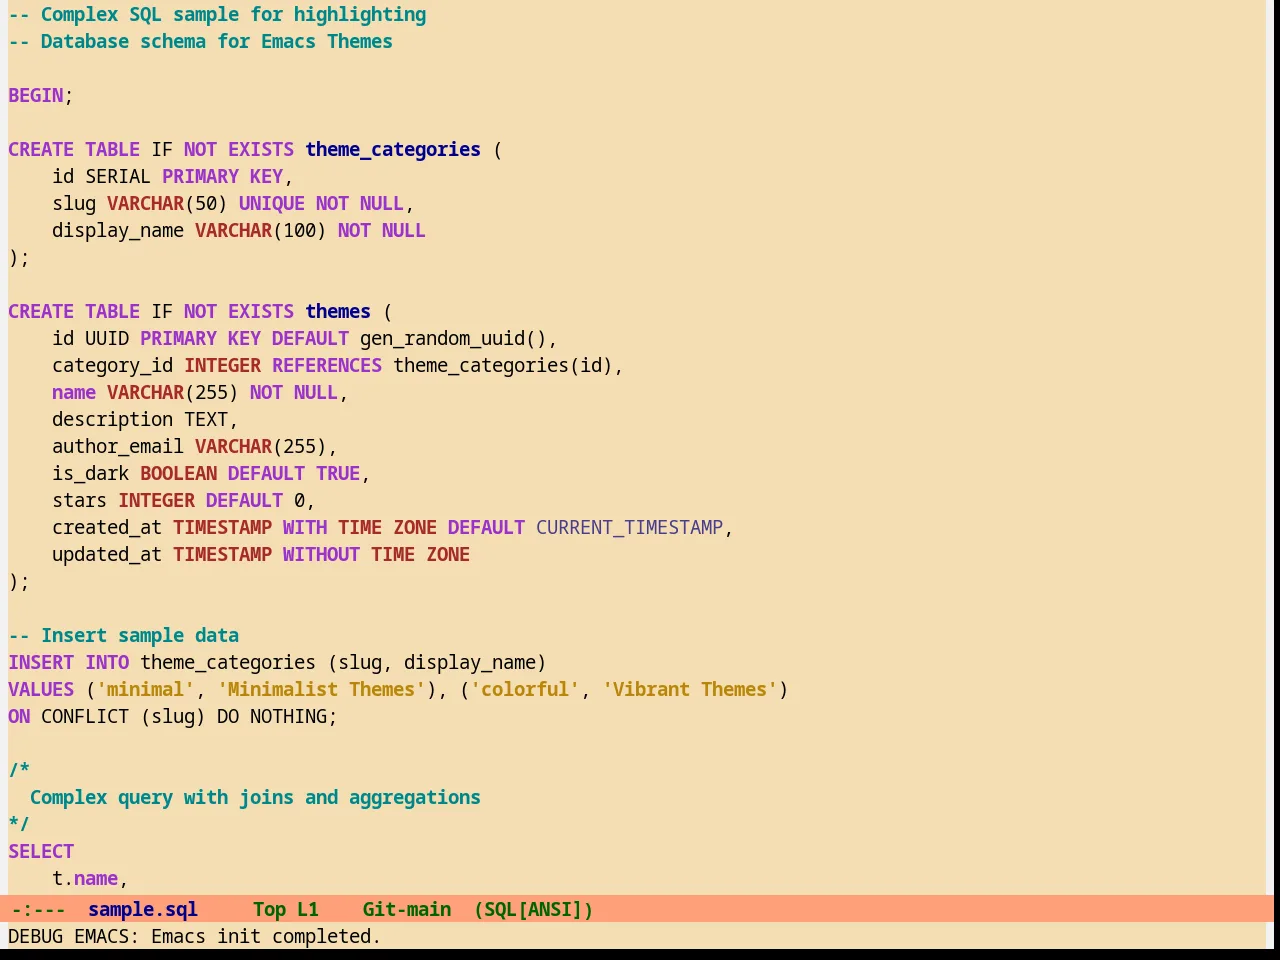Click the VARCHAR(50) type on slug line

click(x=167, y=203)
